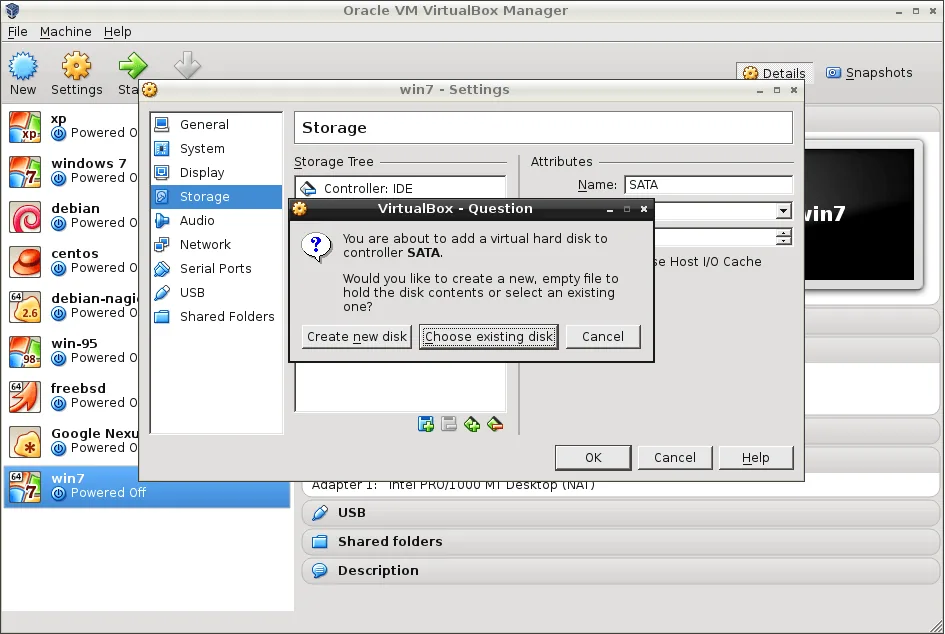
Task: Open the Machine menu
Action: pyautogui.click(x=65, y=31)
